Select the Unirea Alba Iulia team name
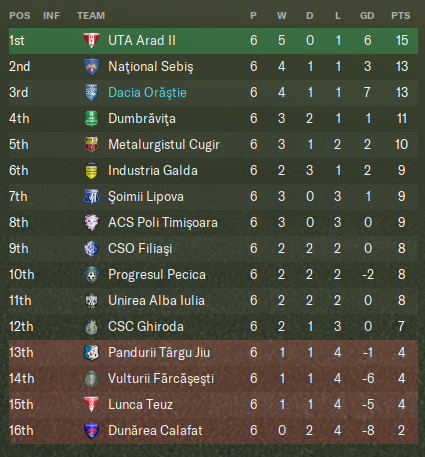 [156, 301]
